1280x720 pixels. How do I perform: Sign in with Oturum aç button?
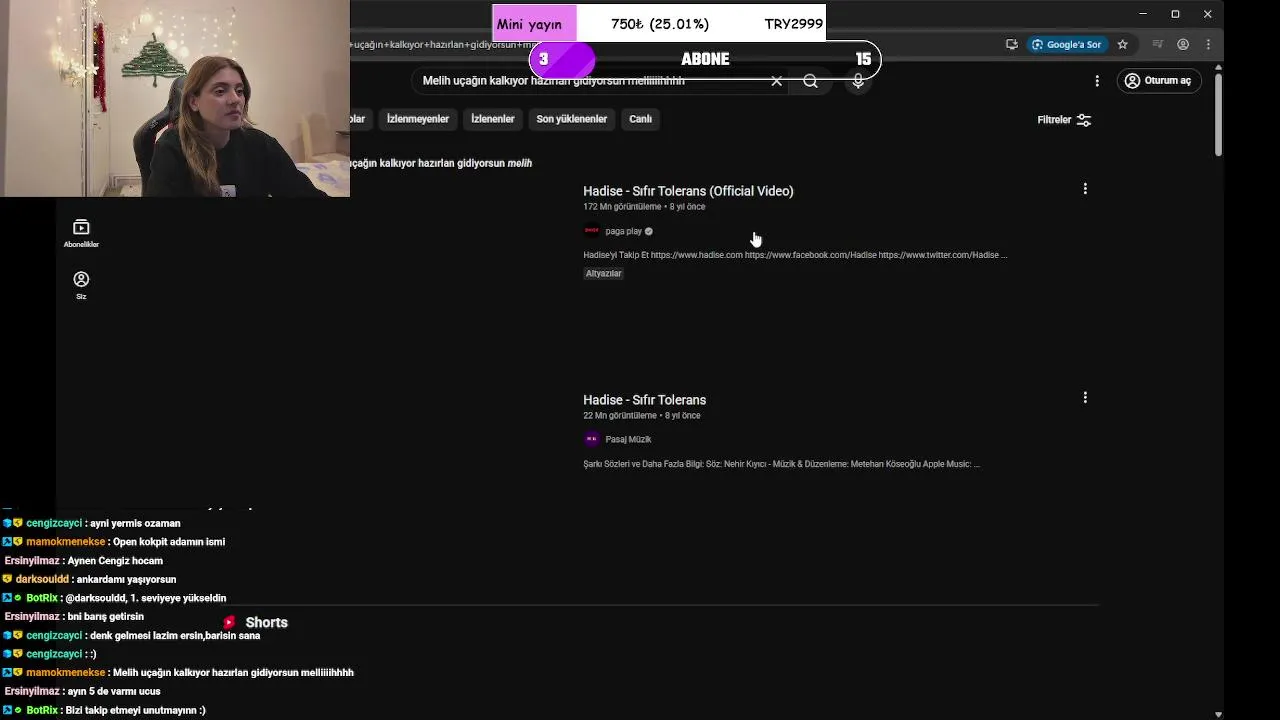coord(1158,81)
